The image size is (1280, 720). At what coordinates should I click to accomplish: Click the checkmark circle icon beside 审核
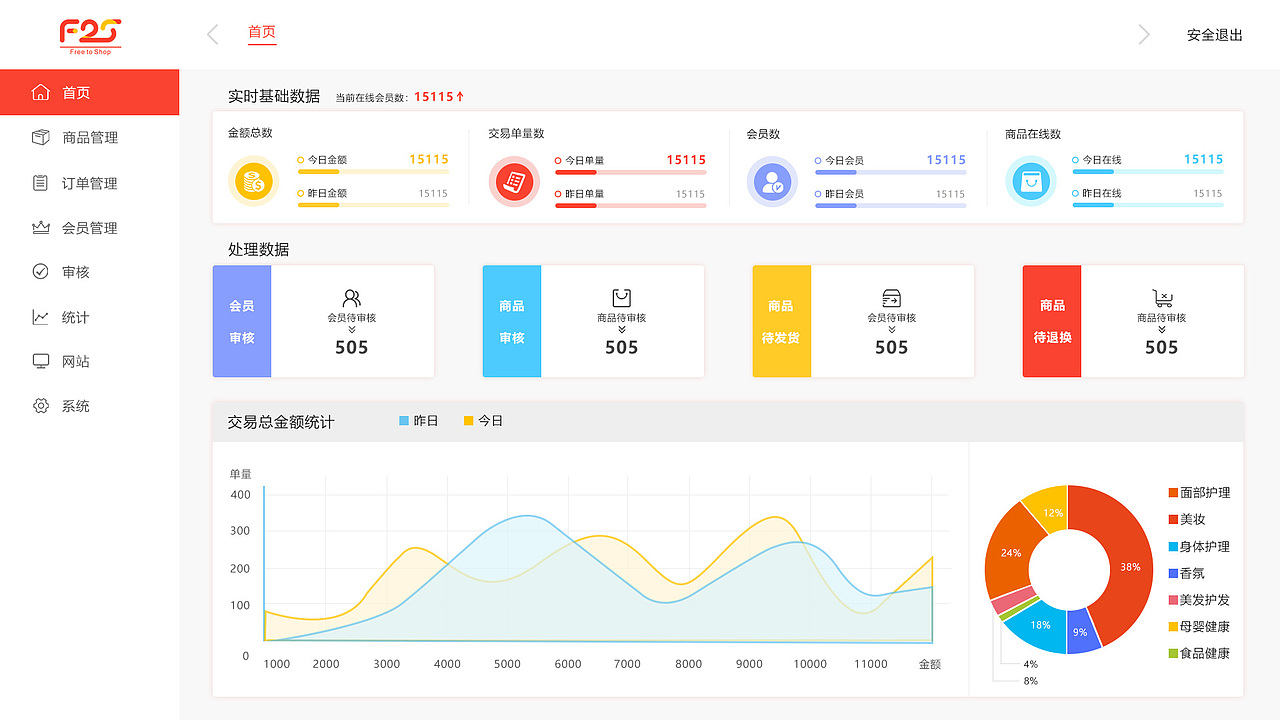[41, 271]
